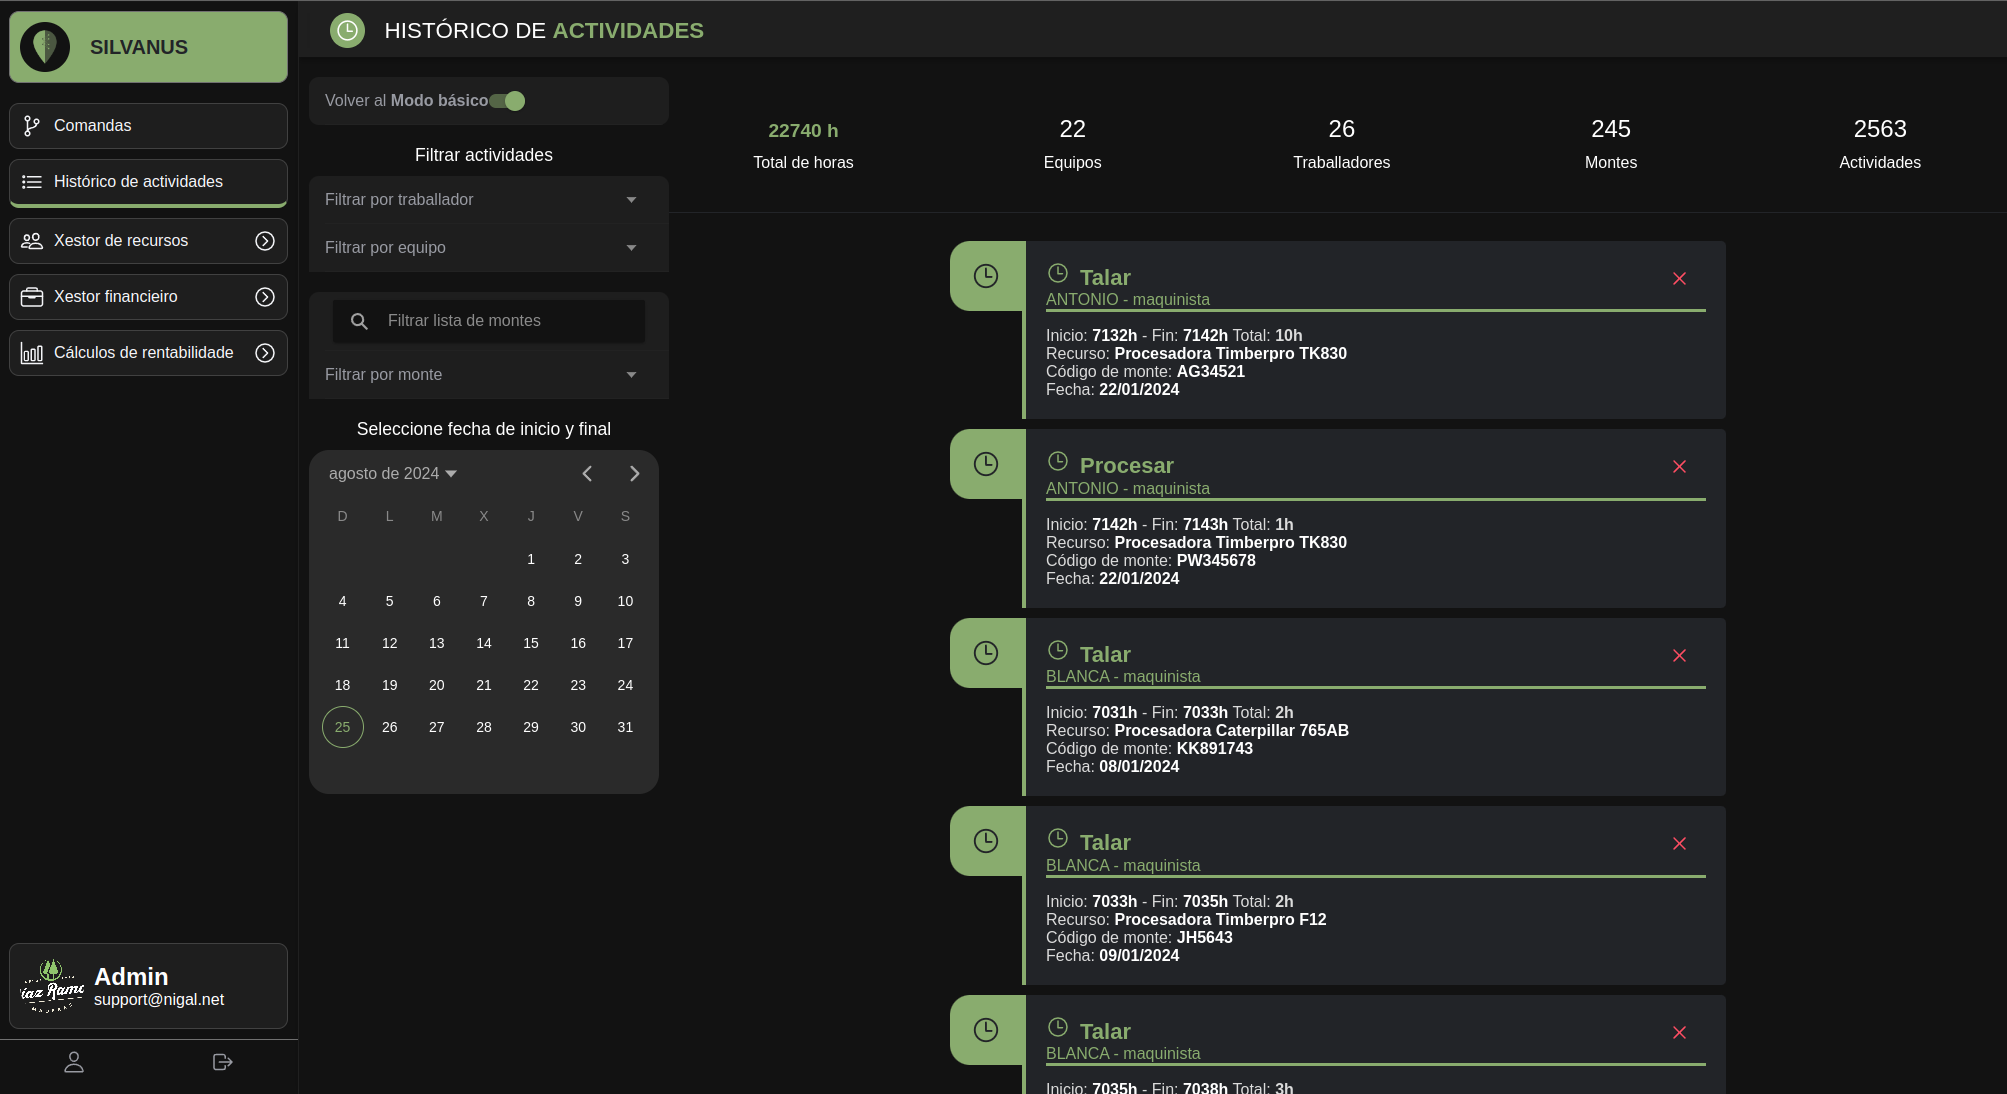Expand Xestor de recursos submenu arrow

(x=265, y=241)
